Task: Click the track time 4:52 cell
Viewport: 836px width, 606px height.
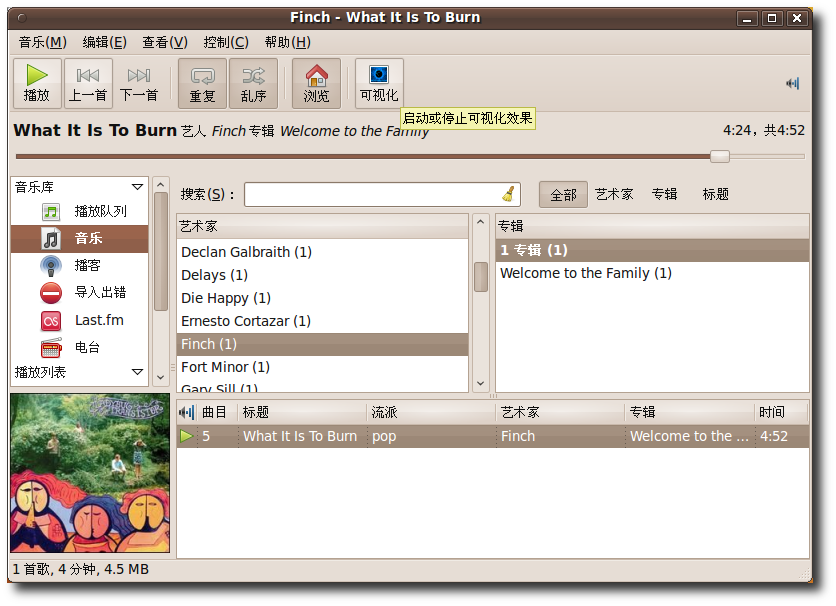Action: [782, 437]
